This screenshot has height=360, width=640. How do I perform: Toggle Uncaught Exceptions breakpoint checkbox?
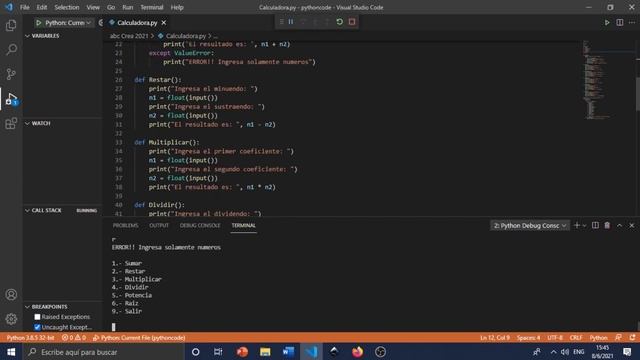(x=38, y=327)
